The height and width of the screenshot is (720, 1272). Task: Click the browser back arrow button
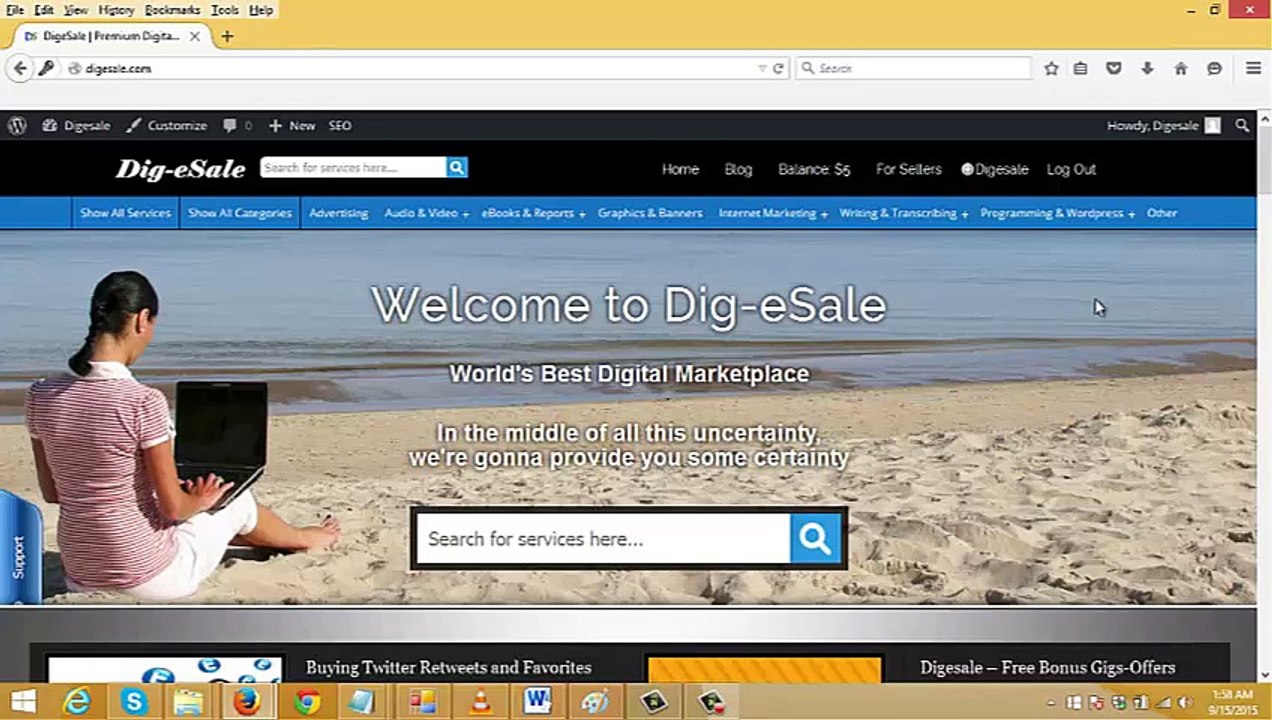[19, 68]
